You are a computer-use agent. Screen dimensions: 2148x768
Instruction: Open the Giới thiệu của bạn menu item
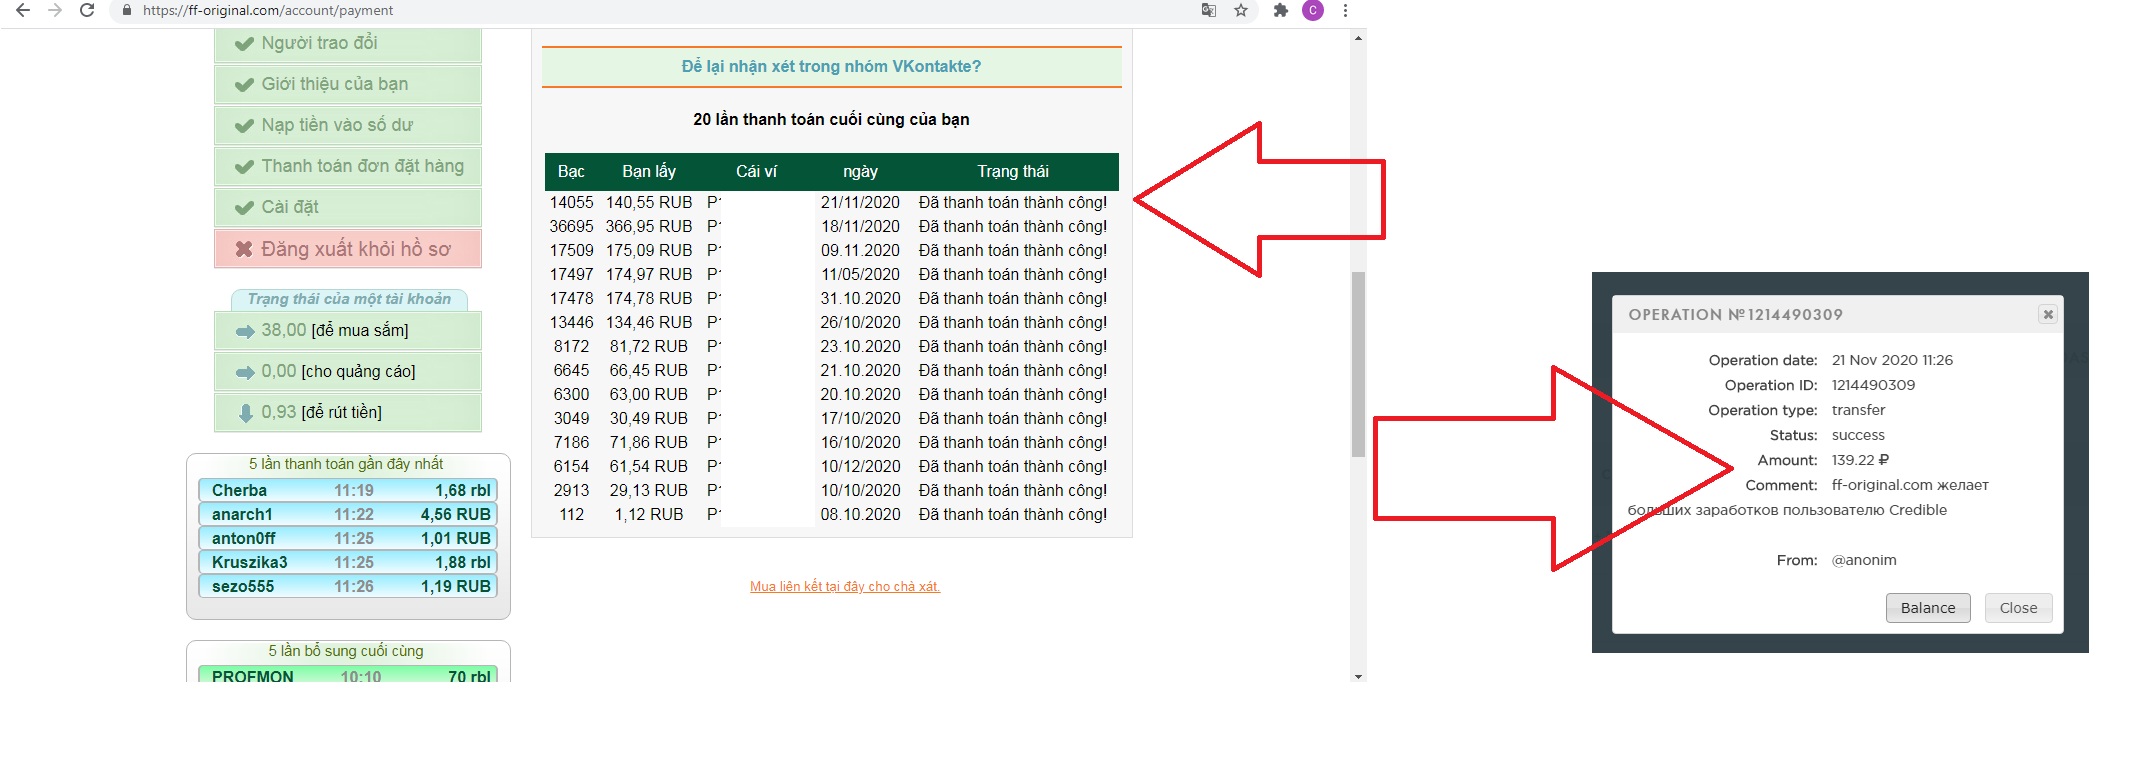pos(348,84)
